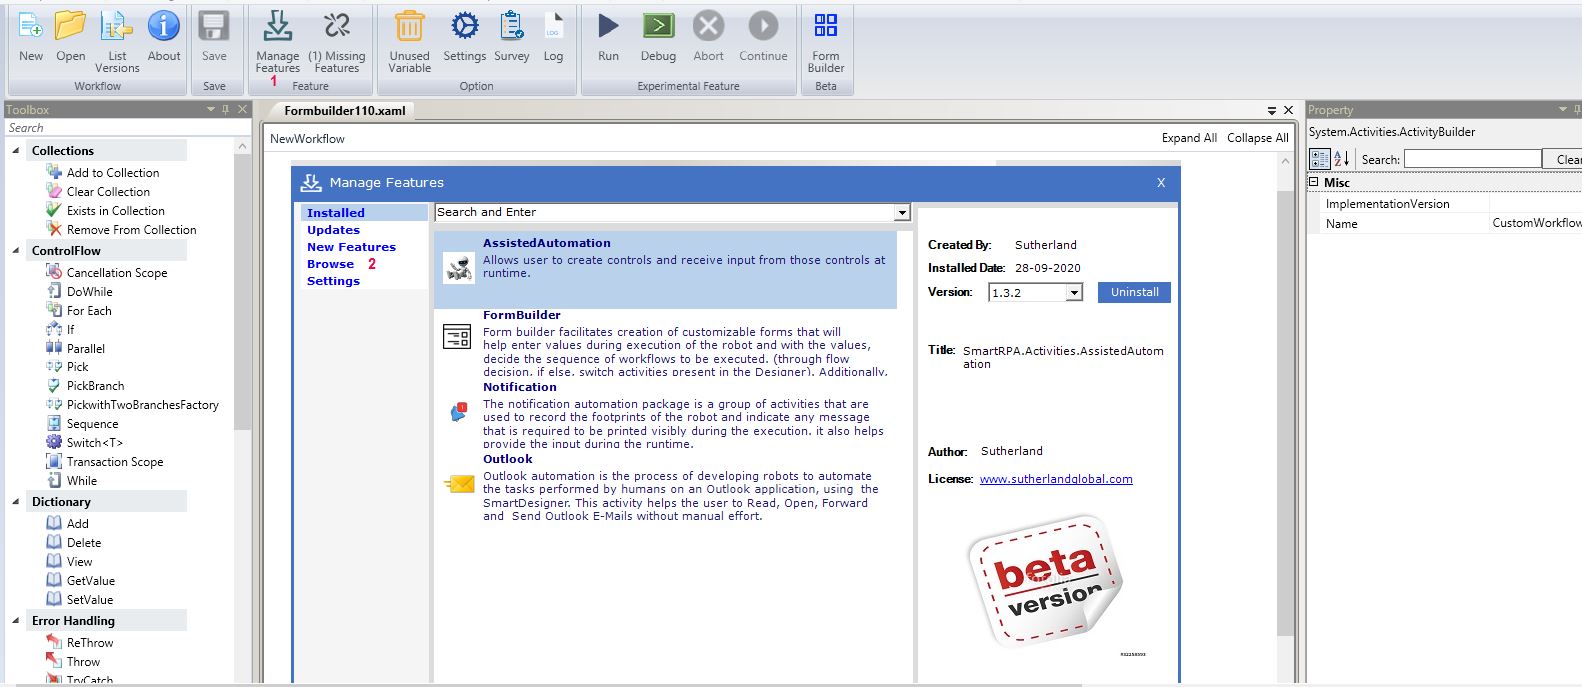Select the Updates tab in Manage Features
Image resolution: width=1582 pixels, height=687 pixels.
pyautogui.click(x=333, y=230)
